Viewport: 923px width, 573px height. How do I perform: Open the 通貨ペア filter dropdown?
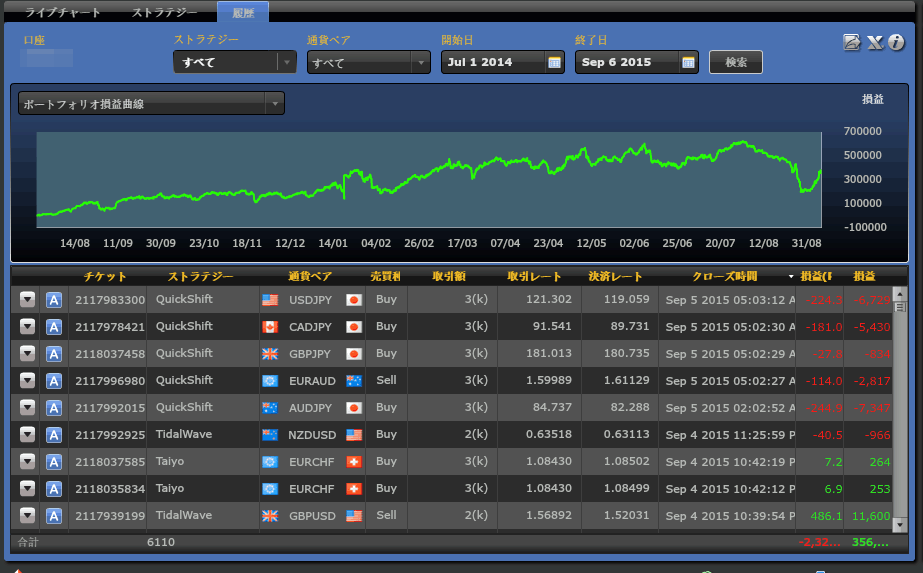click(368, 62)
